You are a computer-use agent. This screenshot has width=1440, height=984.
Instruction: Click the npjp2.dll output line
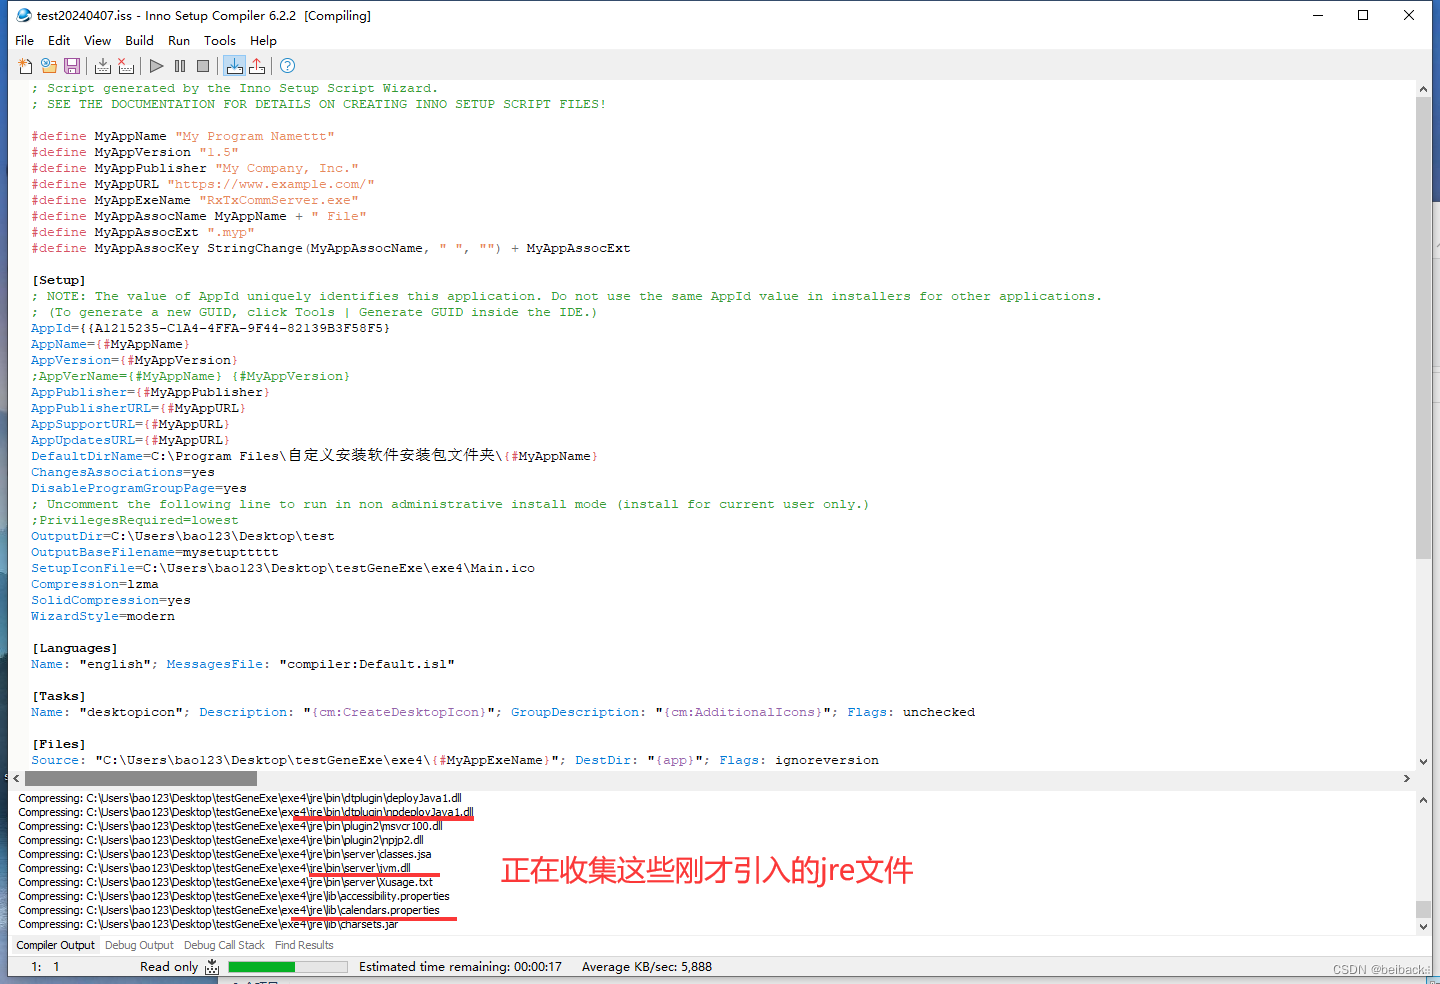(x=221, y=840)
